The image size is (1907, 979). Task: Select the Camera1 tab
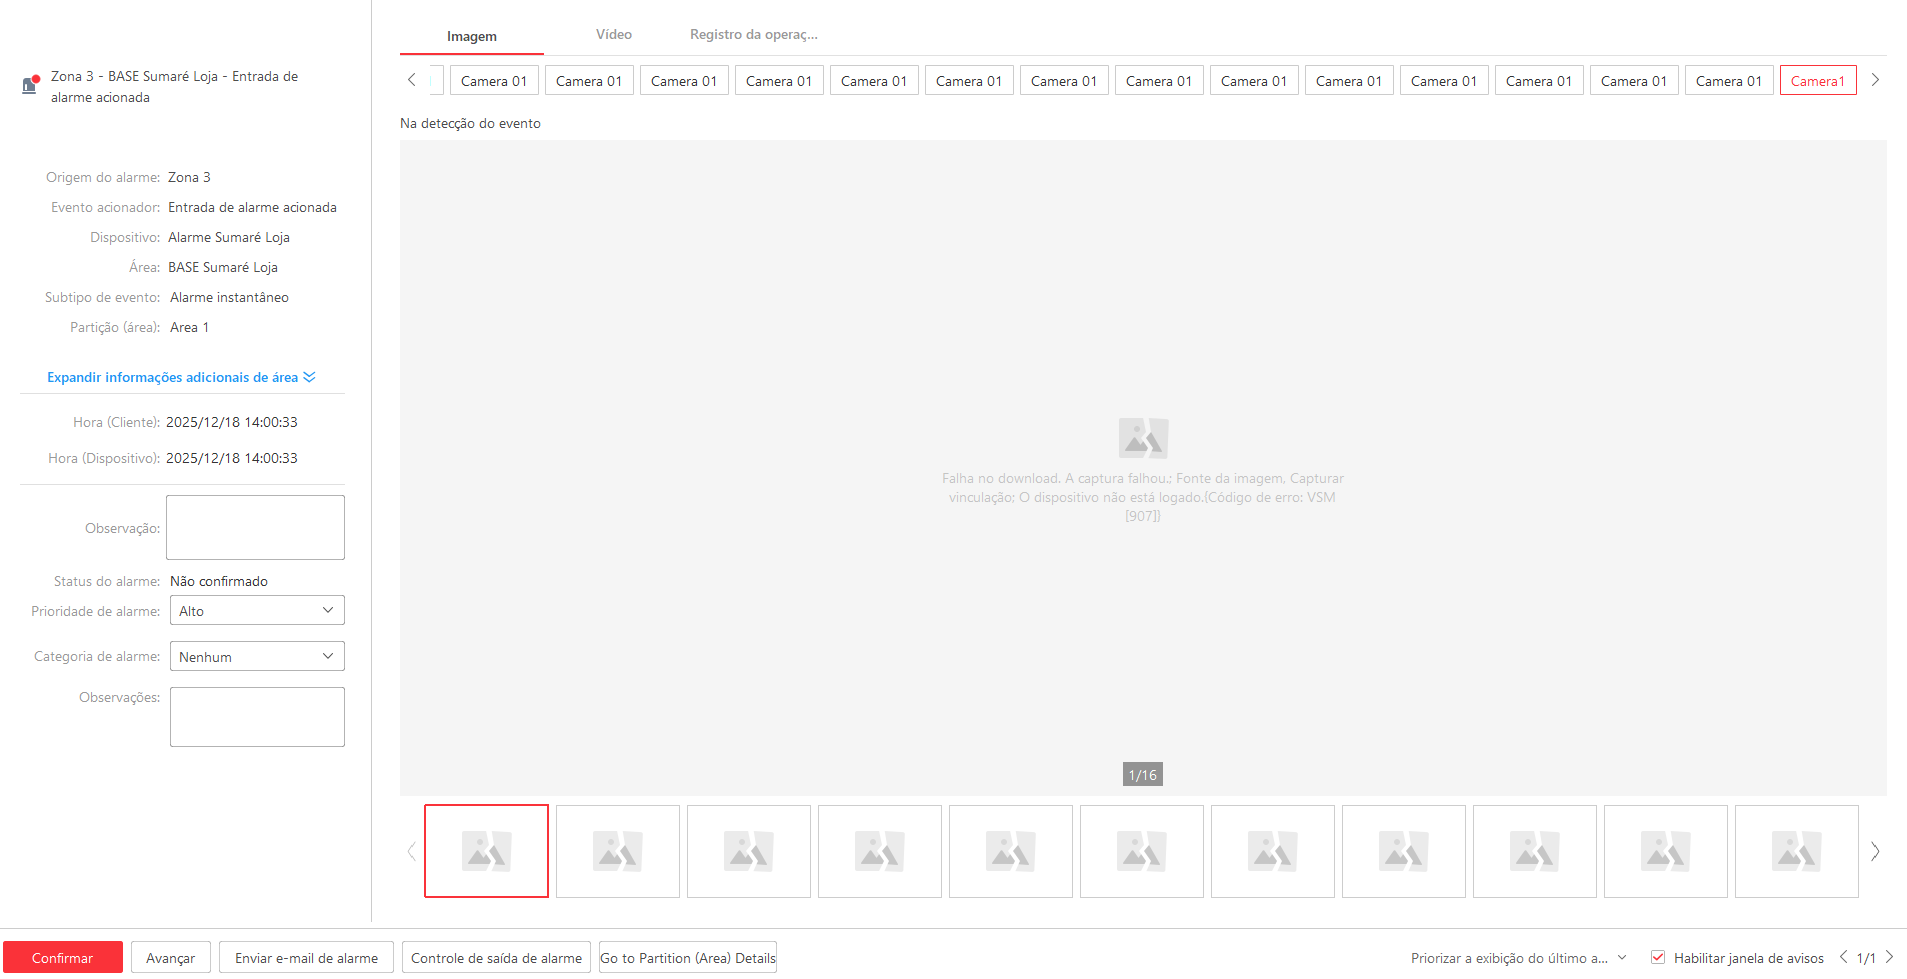[1817, 81]
